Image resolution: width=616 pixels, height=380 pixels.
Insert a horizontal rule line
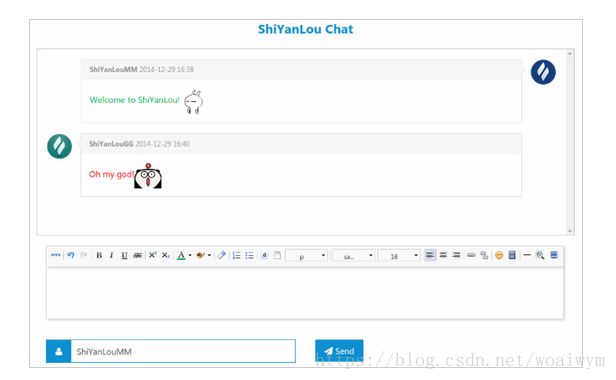click(x=527, y=255)
